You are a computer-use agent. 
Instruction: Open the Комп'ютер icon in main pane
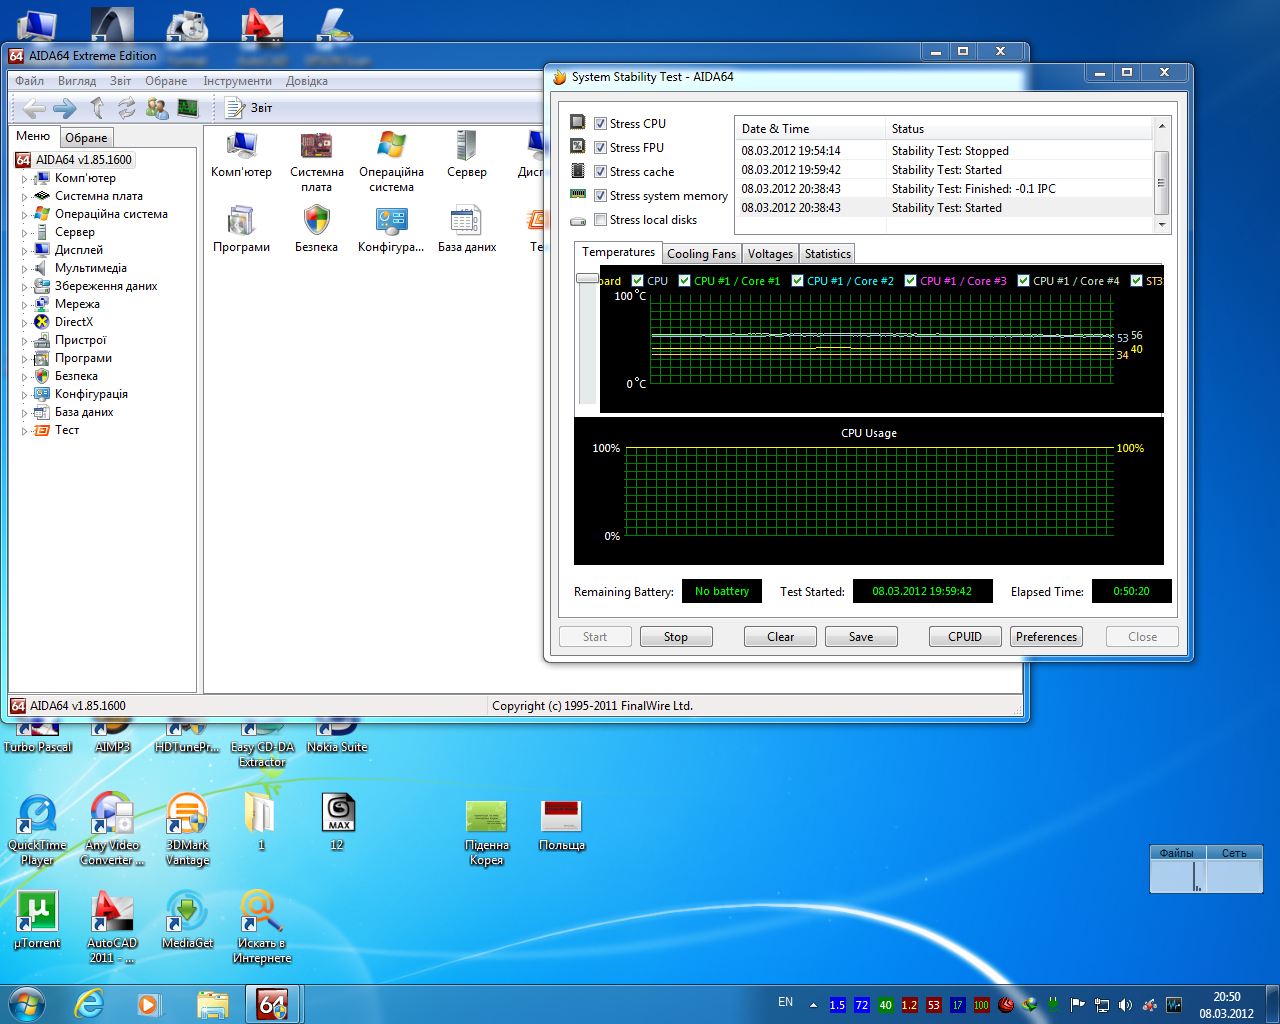241,156
